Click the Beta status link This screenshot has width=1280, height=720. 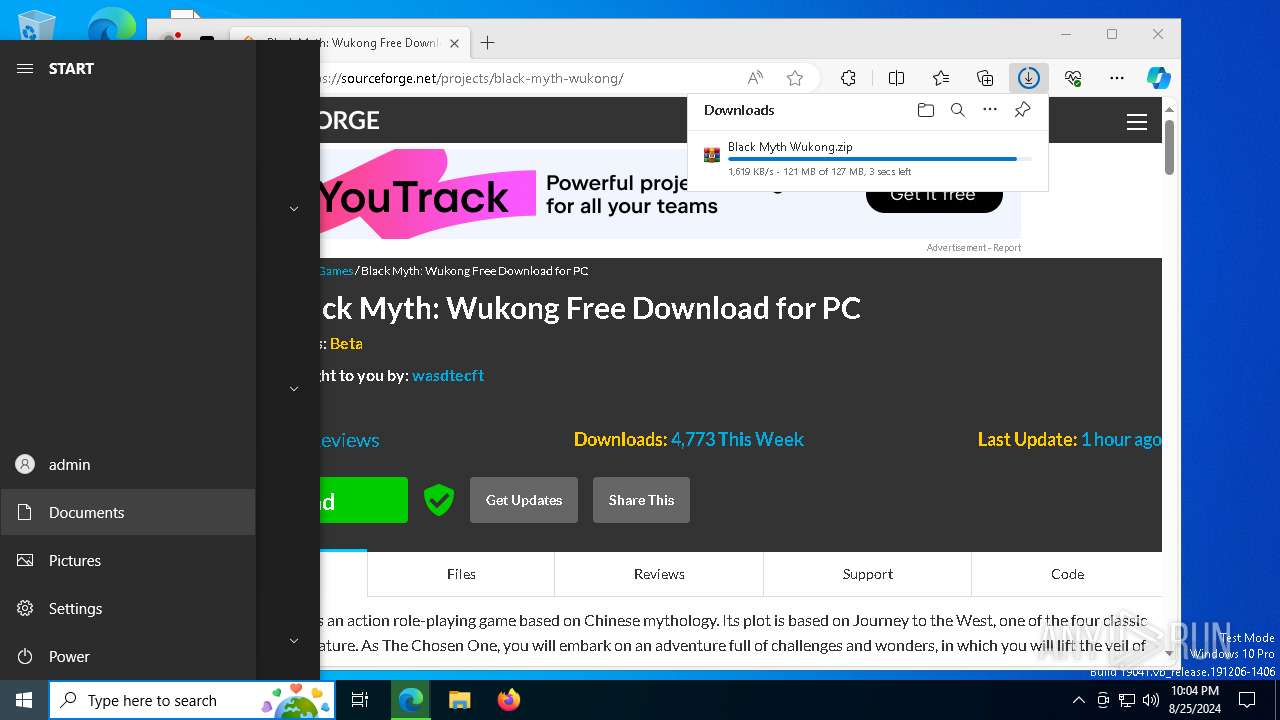pyautogui.click(x=346, y=343)
